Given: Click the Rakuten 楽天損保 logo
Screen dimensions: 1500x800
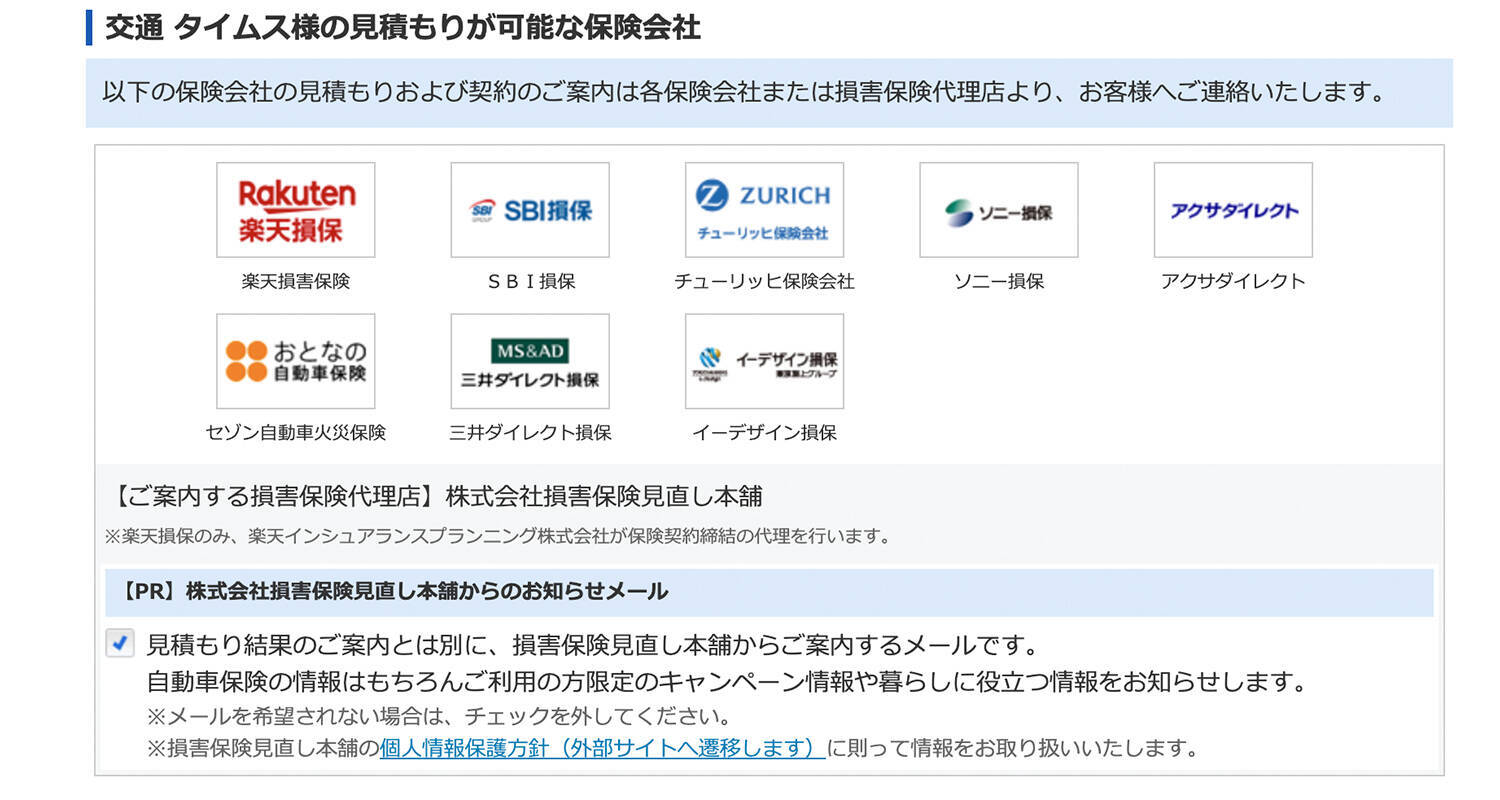Looking at the screenshot, I should (x=296, y=210).
